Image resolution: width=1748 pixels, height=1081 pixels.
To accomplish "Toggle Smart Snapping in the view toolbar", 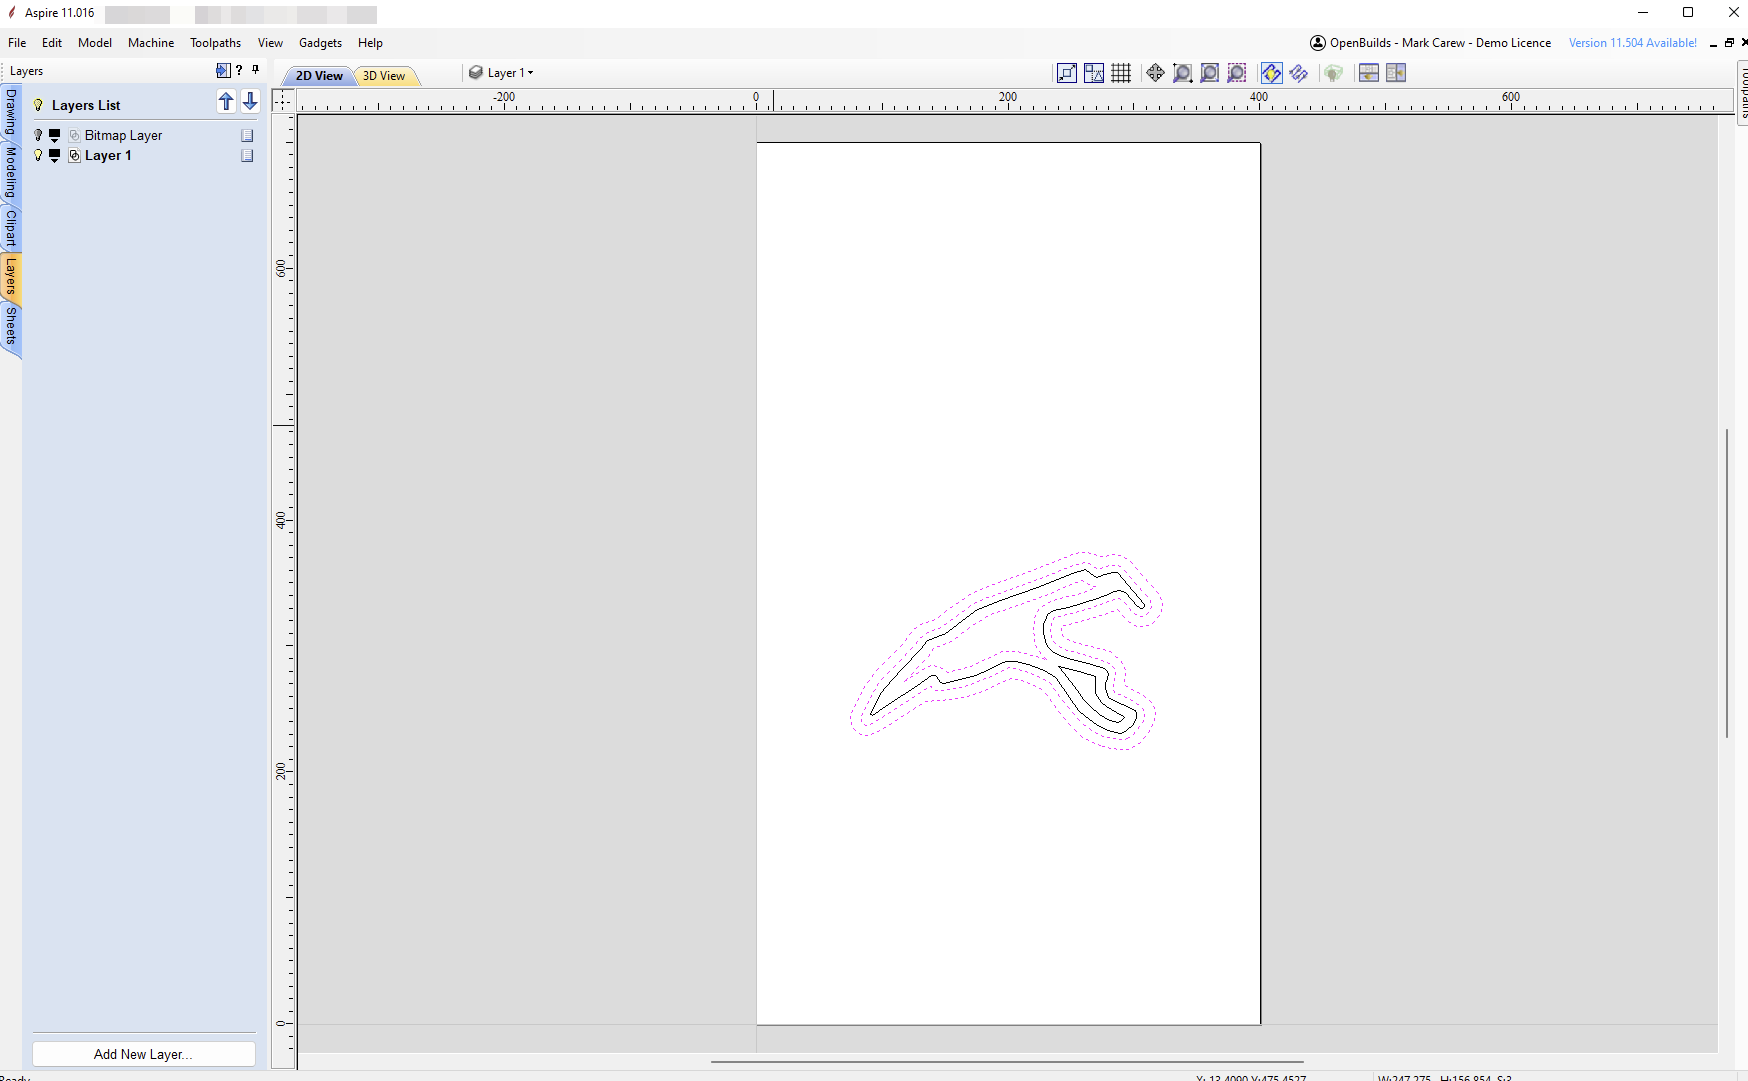I will [1094, 73].
